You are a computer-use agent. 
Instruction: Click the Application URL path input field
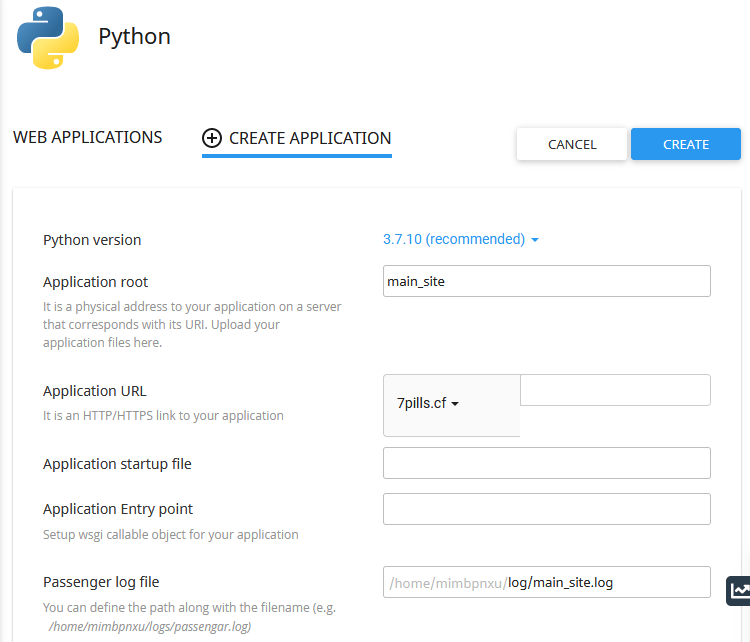pos(615,390)
